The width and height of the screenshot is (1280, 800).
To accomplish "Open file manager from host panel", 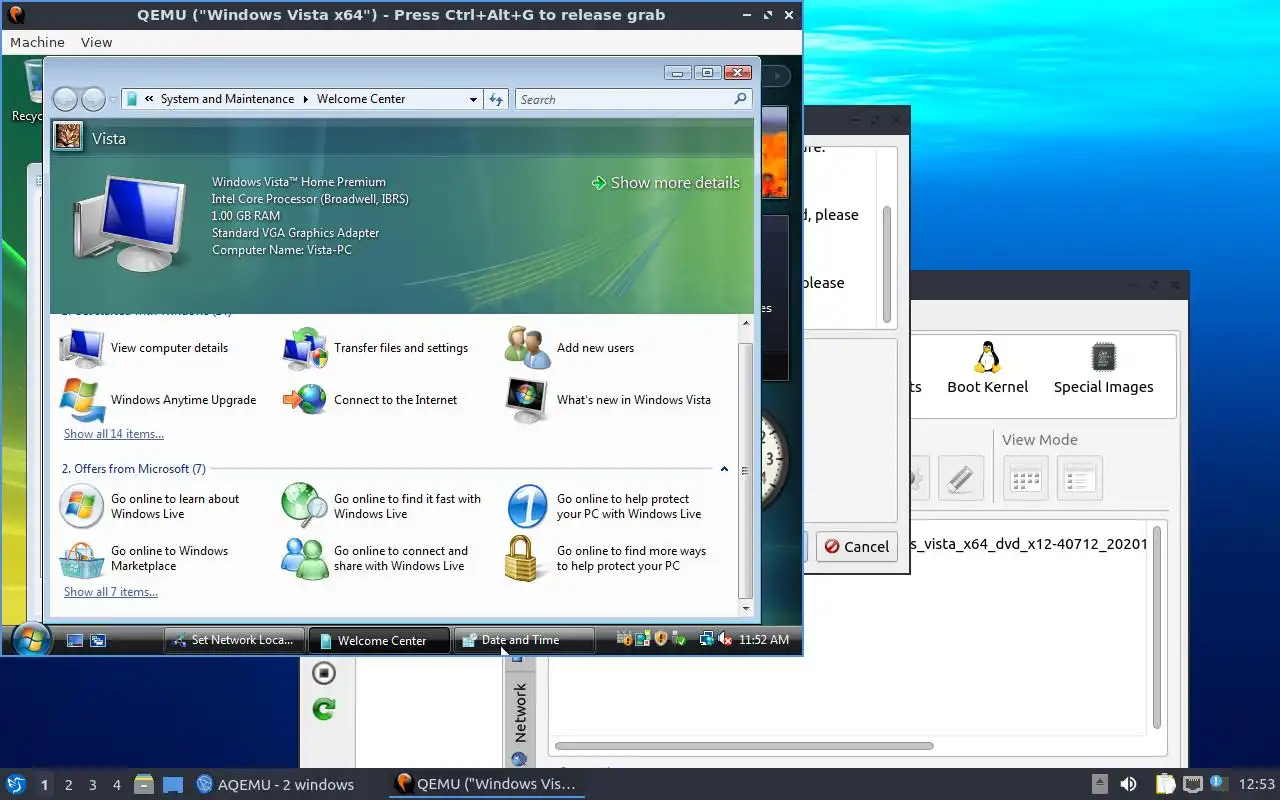I will 143,784.
